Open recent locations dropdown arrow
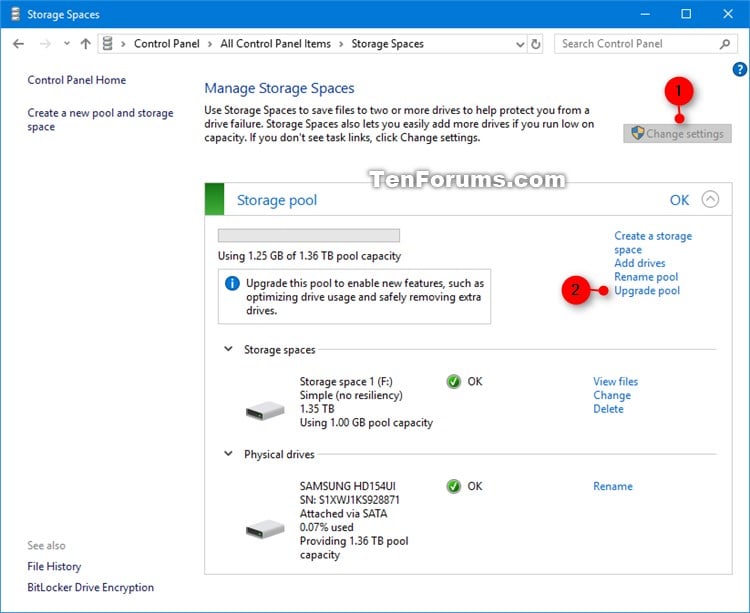Screen dimensions: 750x613 (x=66, y=44)
